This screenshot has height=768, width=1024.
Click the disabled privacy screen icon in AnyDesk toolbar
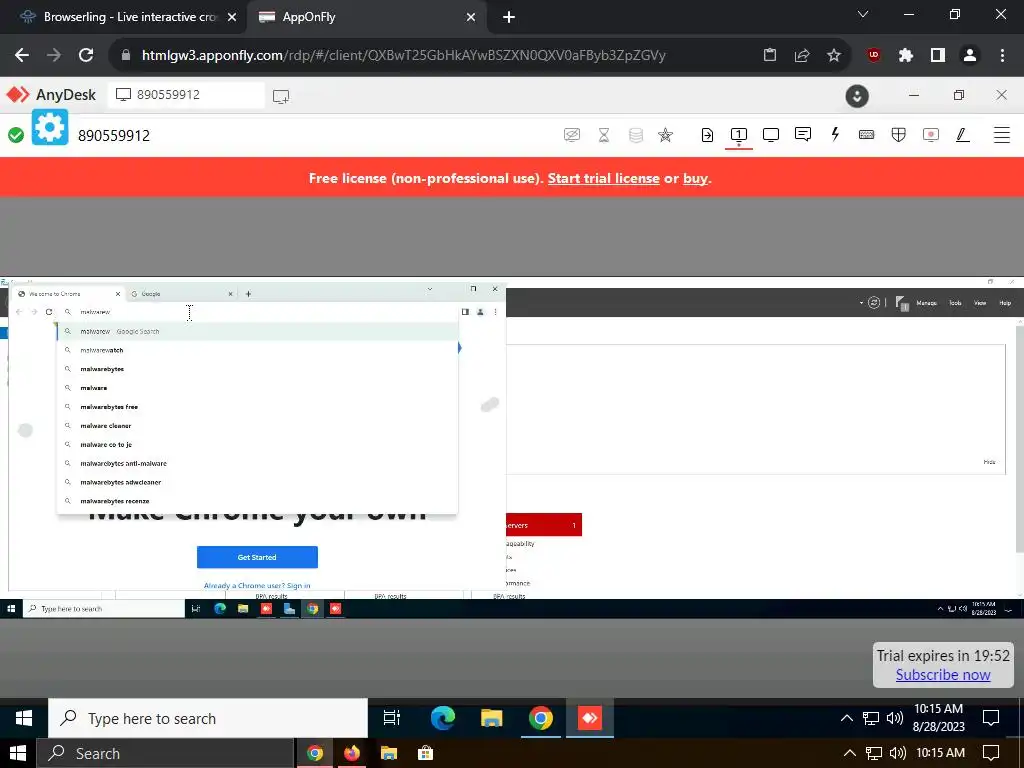click(571, 135)
